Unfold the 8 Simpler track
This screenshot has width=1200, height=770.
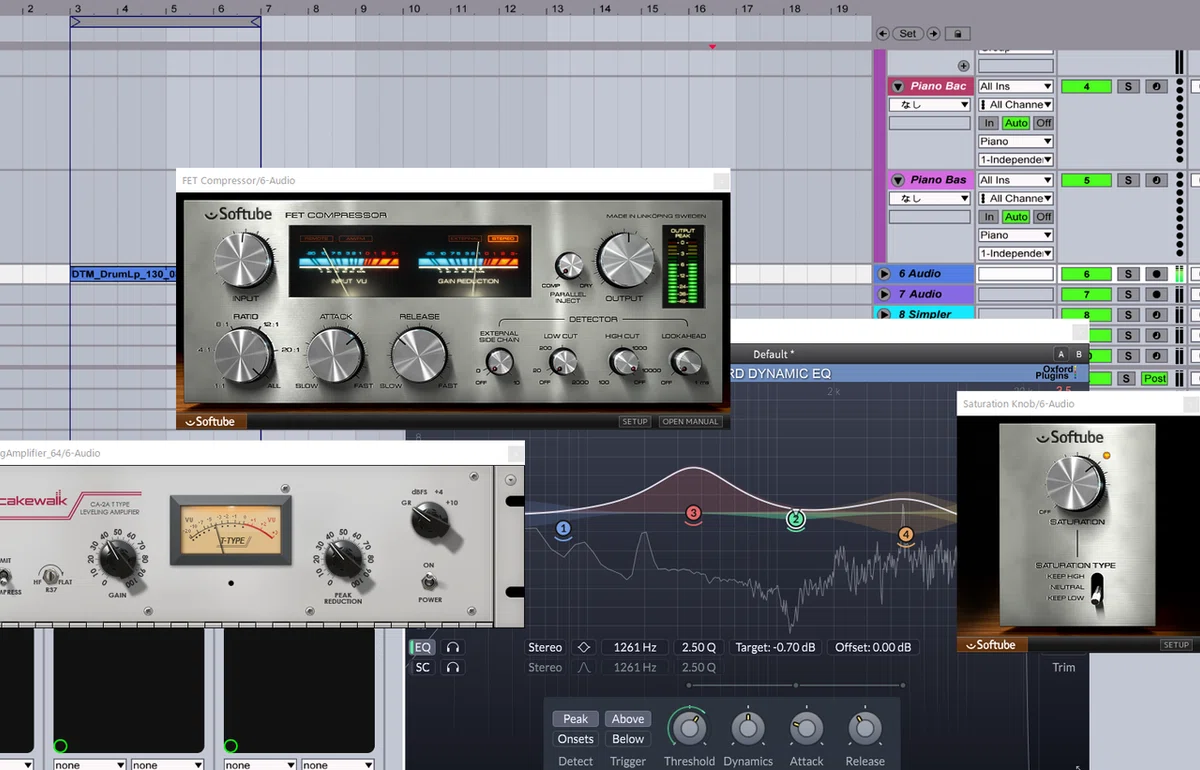[884, 314]
